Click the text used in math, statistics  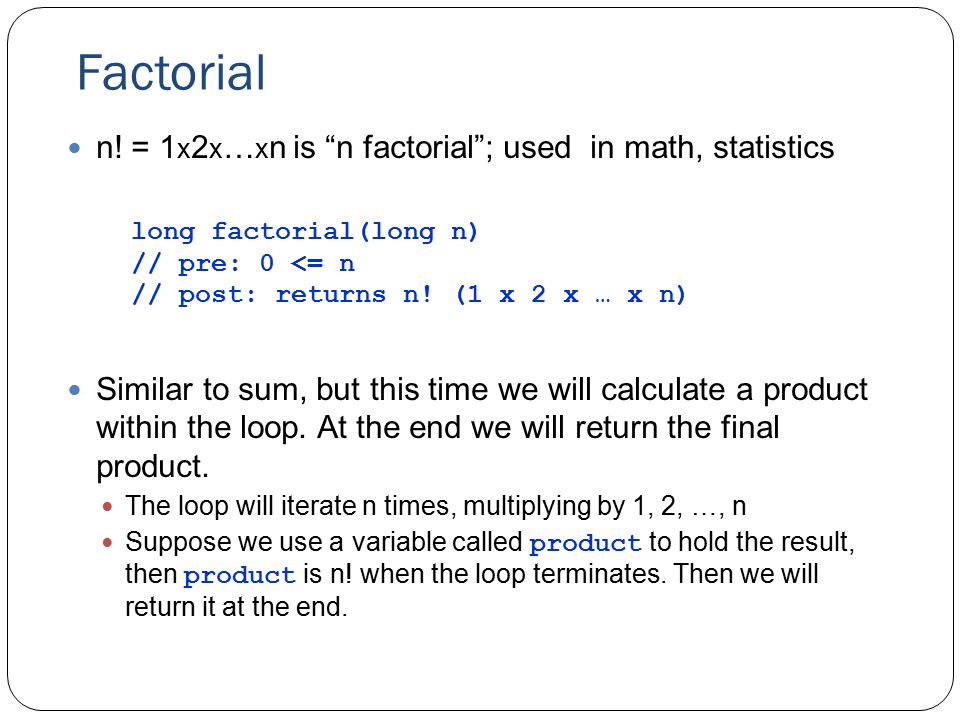pos(669,148)
